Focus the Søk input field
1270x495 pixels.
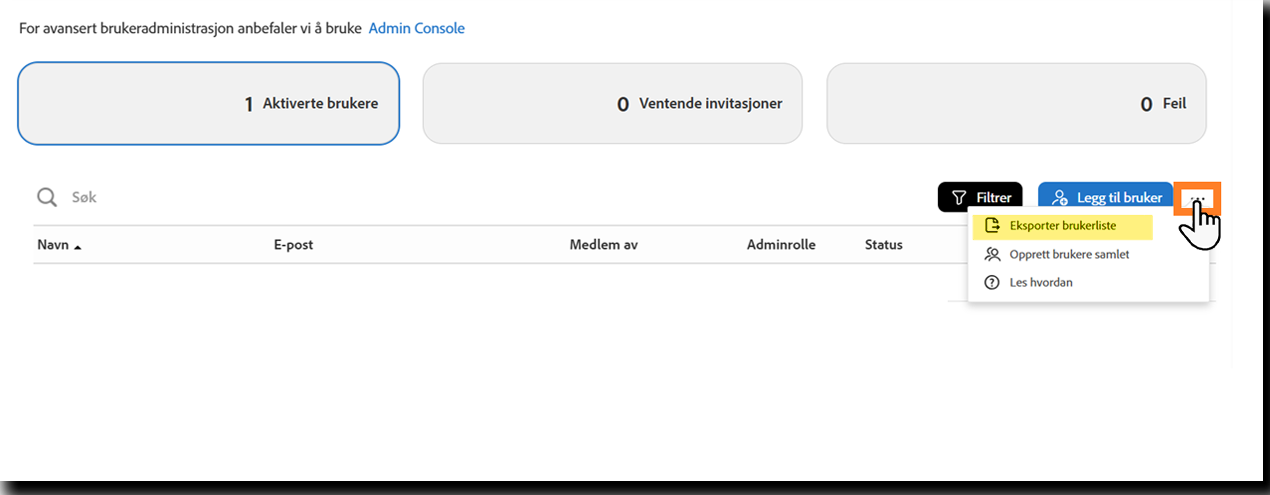[x=300, y=198]
